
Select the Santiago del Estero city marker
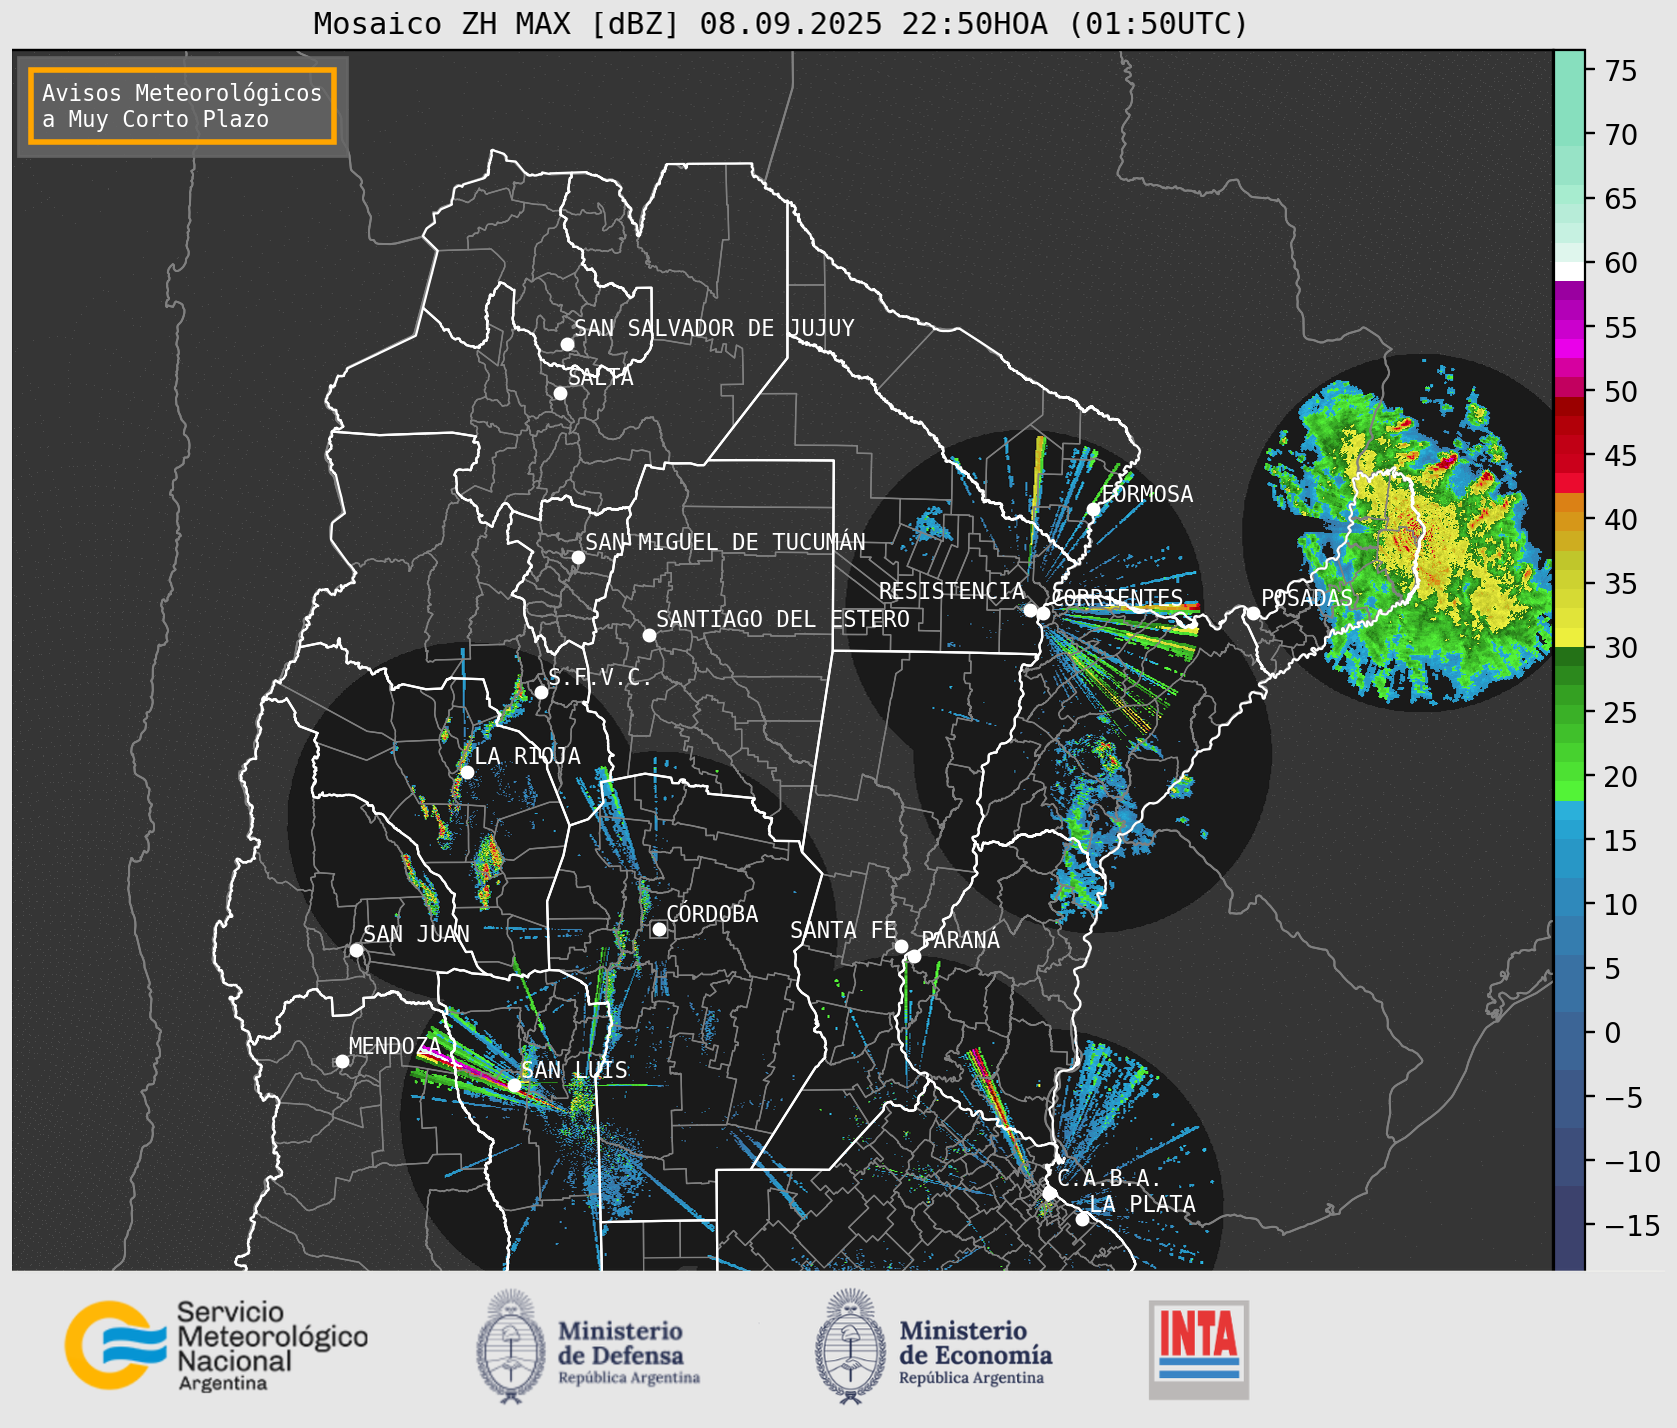tap(649, 635)
